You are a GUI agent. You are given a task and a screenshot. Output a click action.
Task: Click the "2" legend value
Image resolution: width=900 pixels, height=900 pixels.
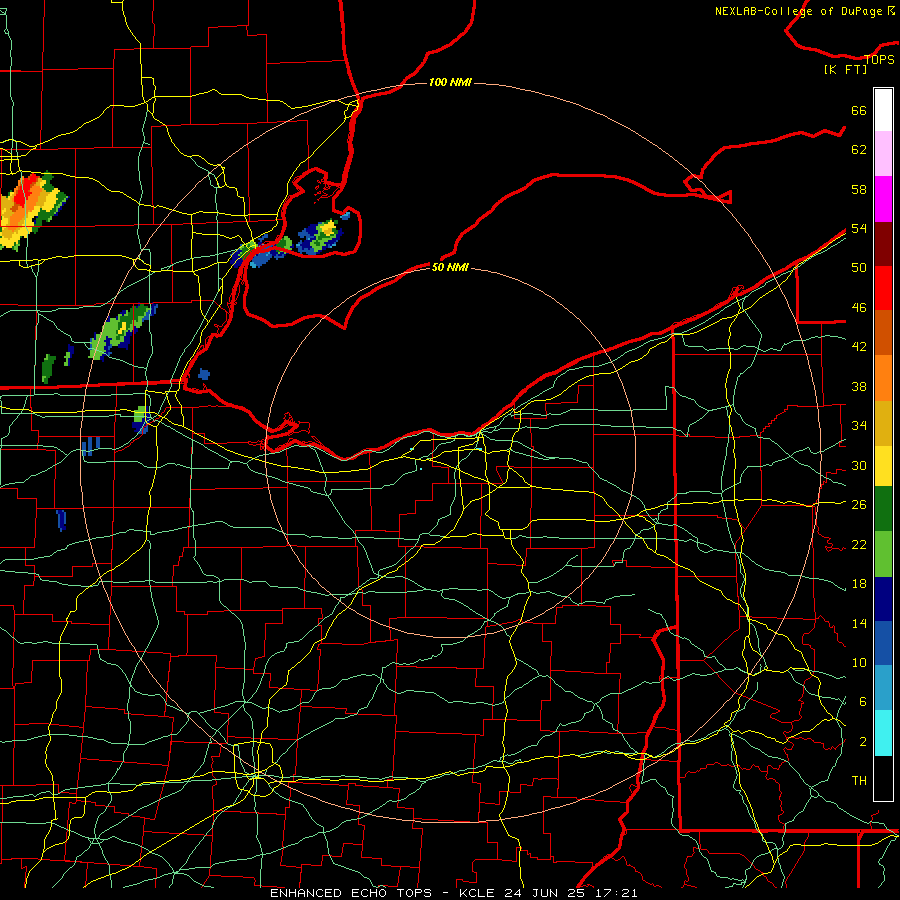point(863,742)
